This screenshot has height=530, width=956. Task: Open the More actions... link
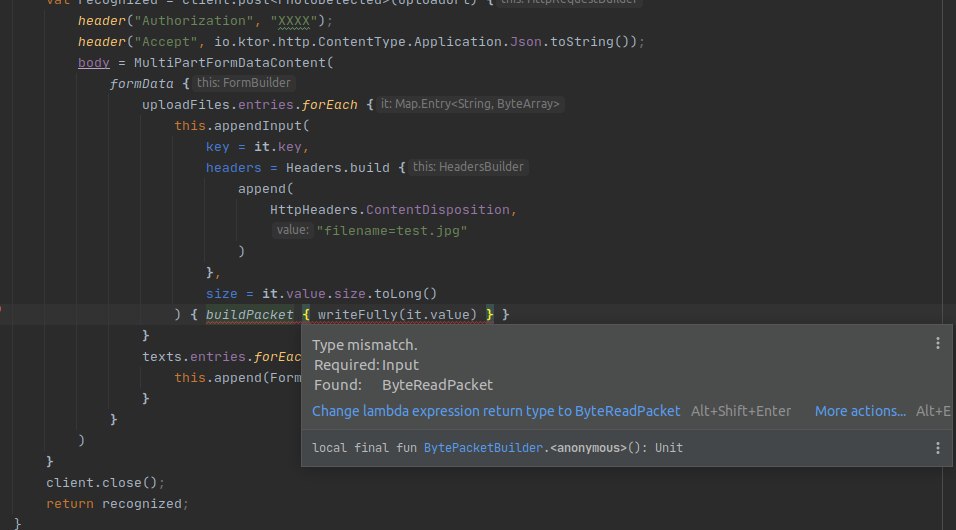(x=860, y=411)
